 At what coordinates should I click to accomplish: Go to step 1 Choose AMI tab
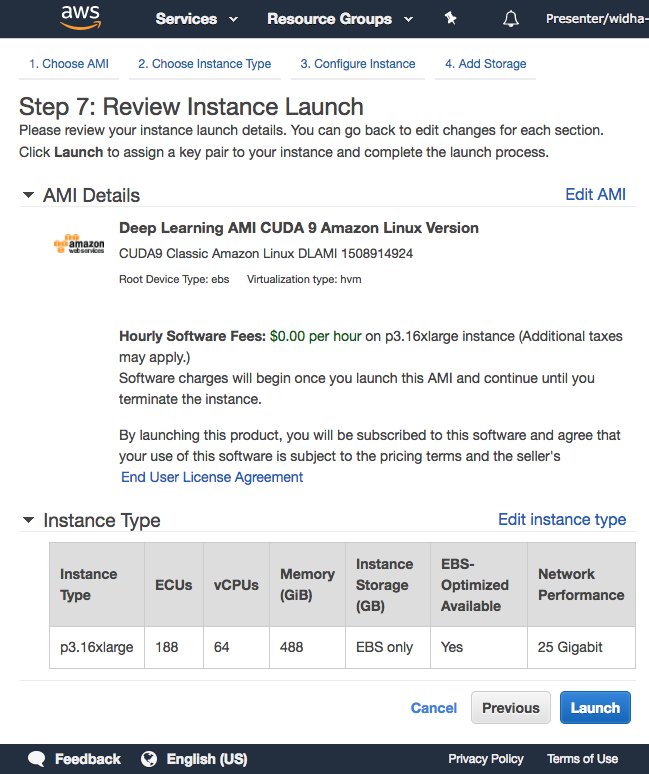[x=69, y=64]
